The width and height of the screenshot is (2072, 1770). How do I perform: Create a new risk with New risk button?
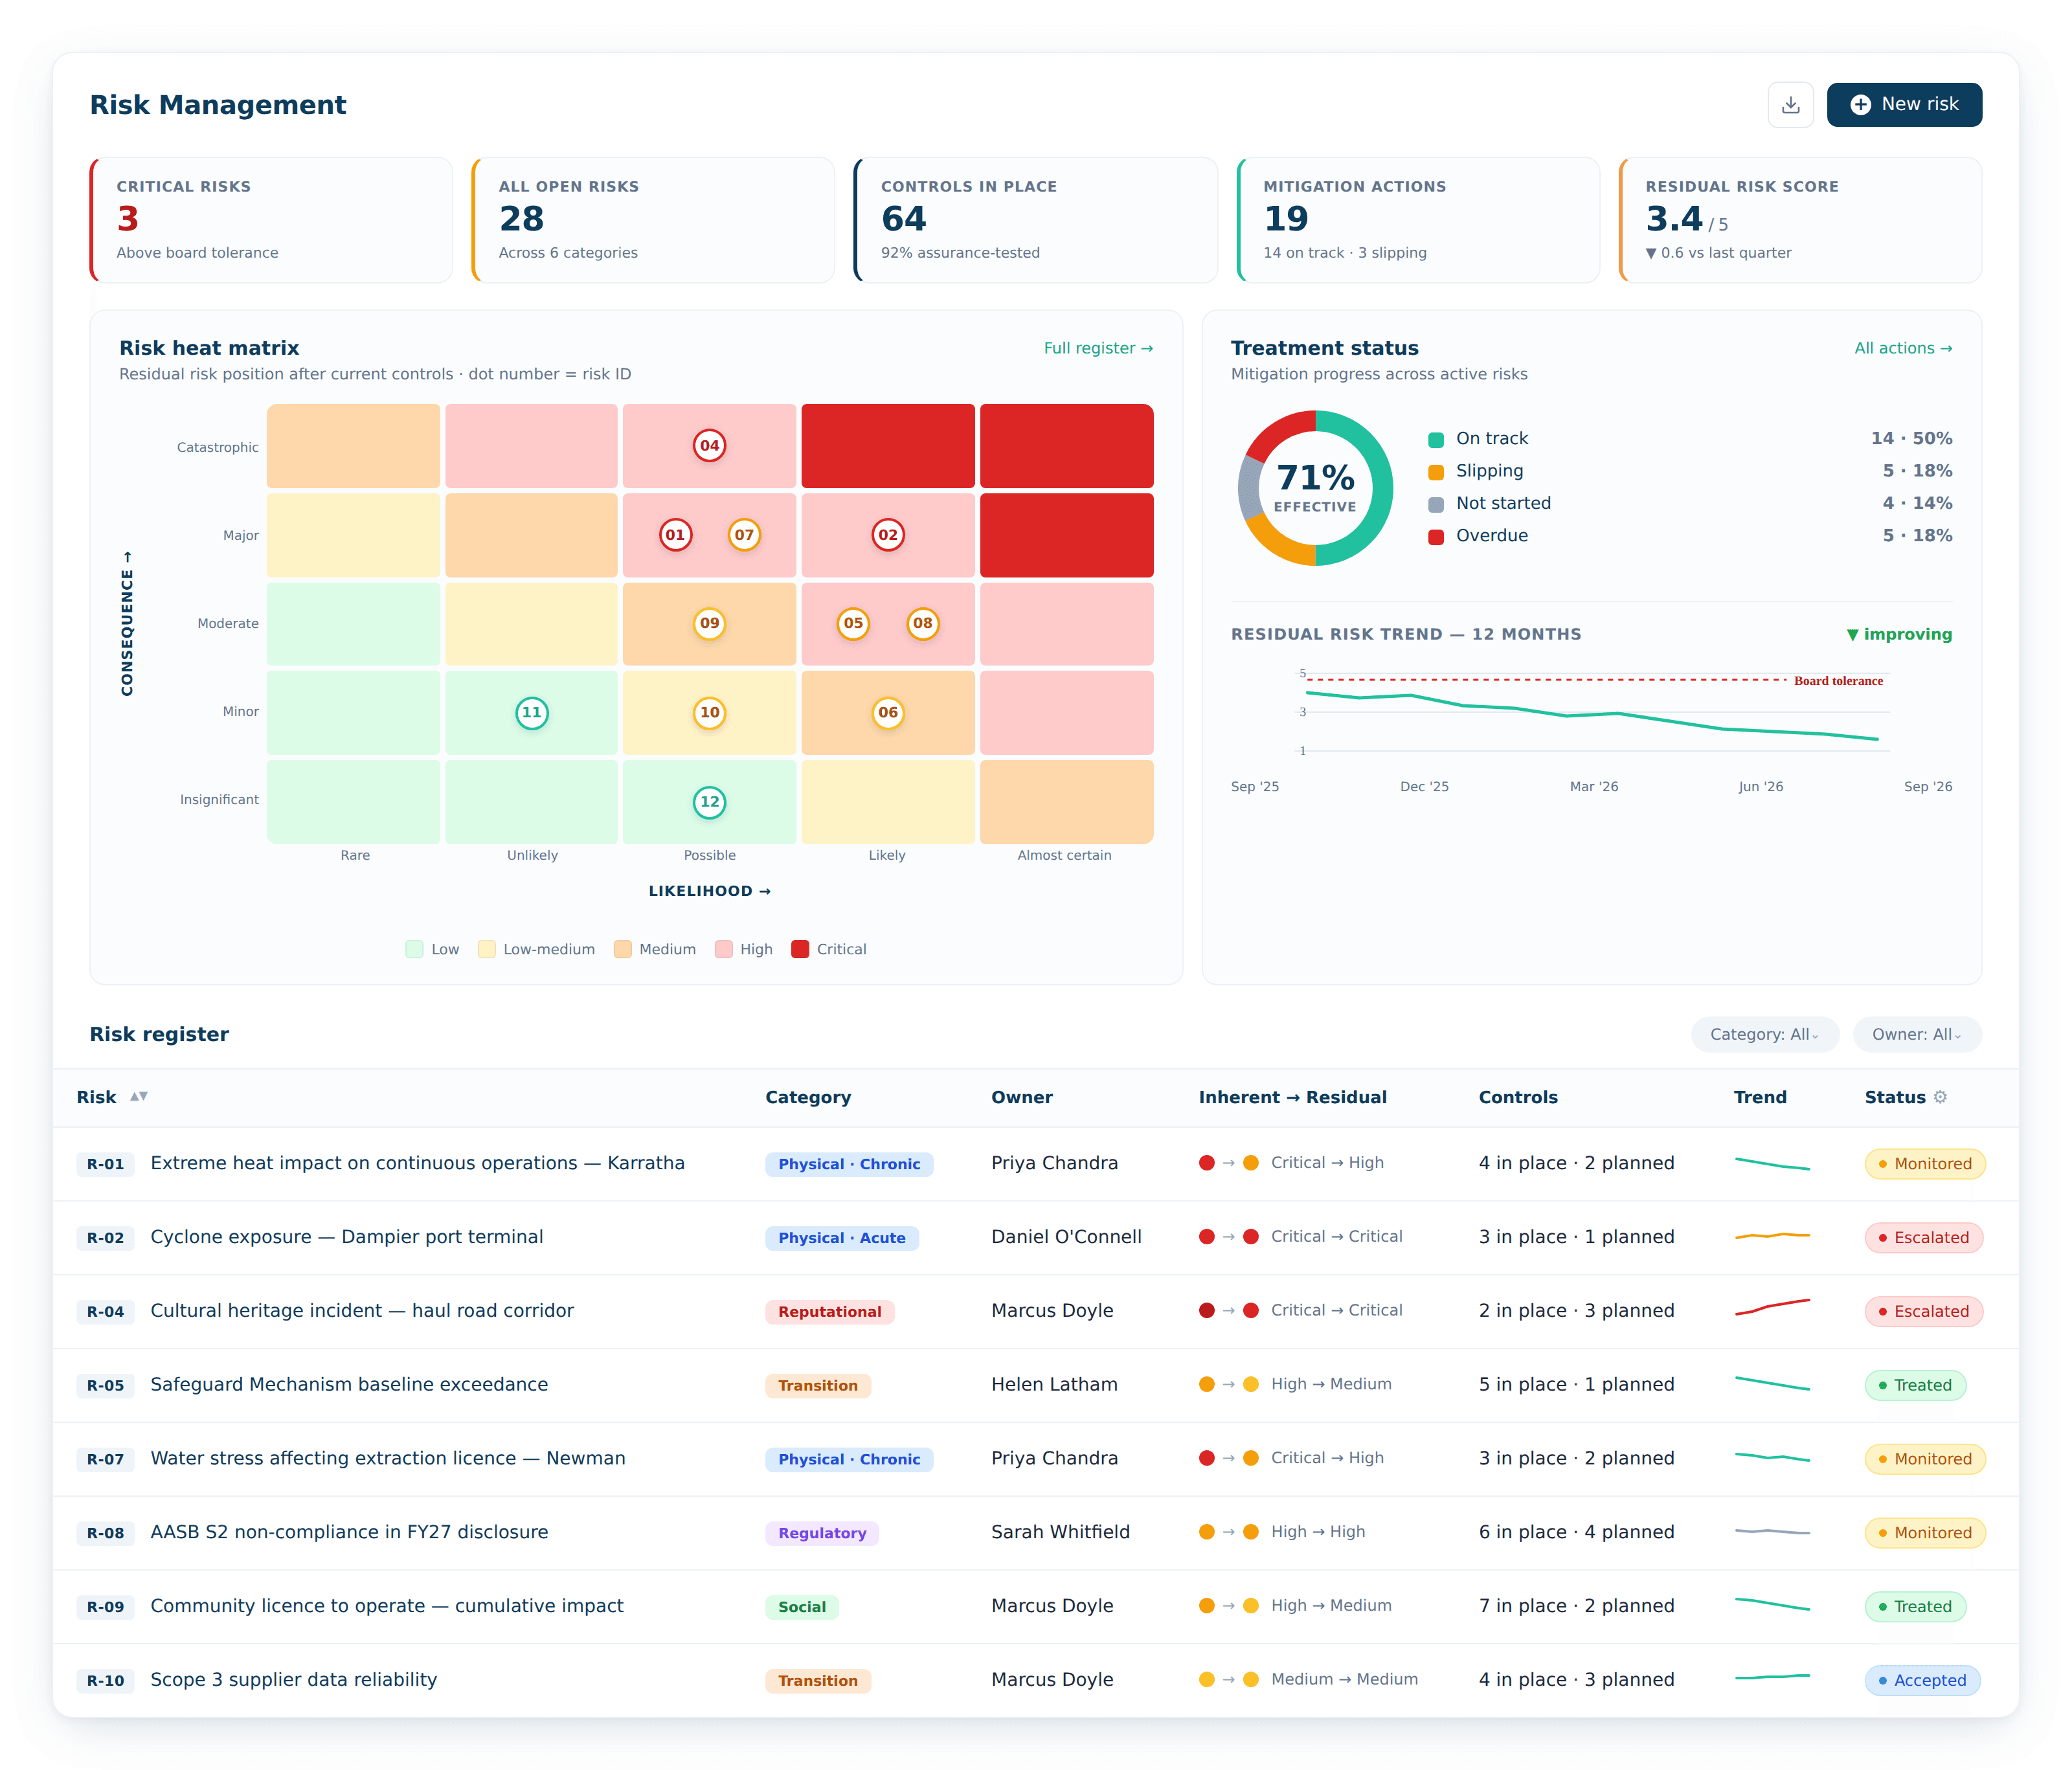pos(1904,105)
